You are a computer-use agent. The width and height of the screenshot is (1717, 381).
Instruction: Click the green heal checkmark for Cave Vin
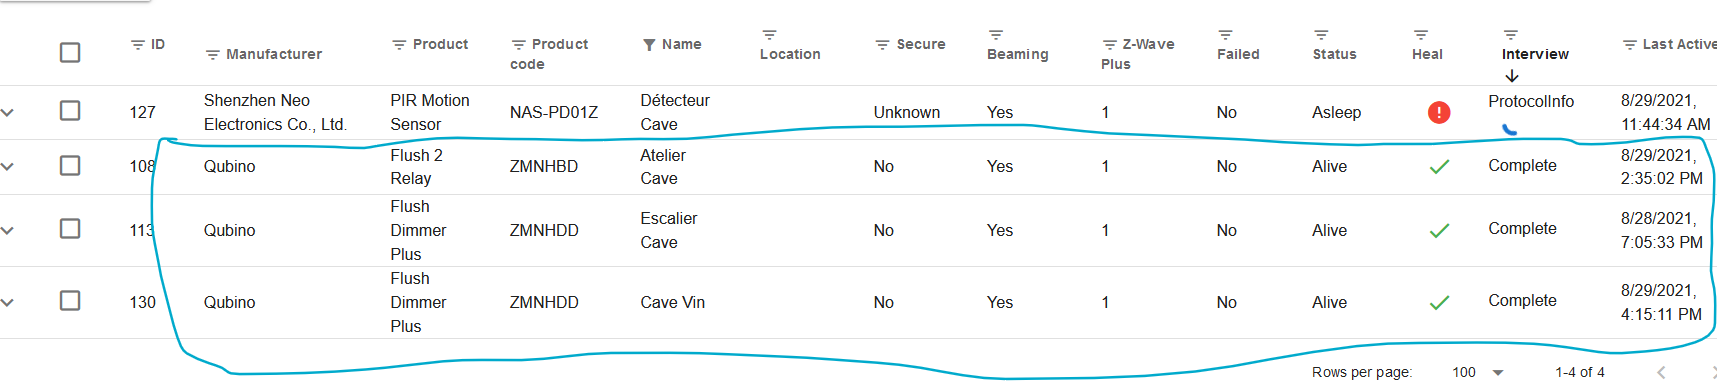coord(1439,302)
